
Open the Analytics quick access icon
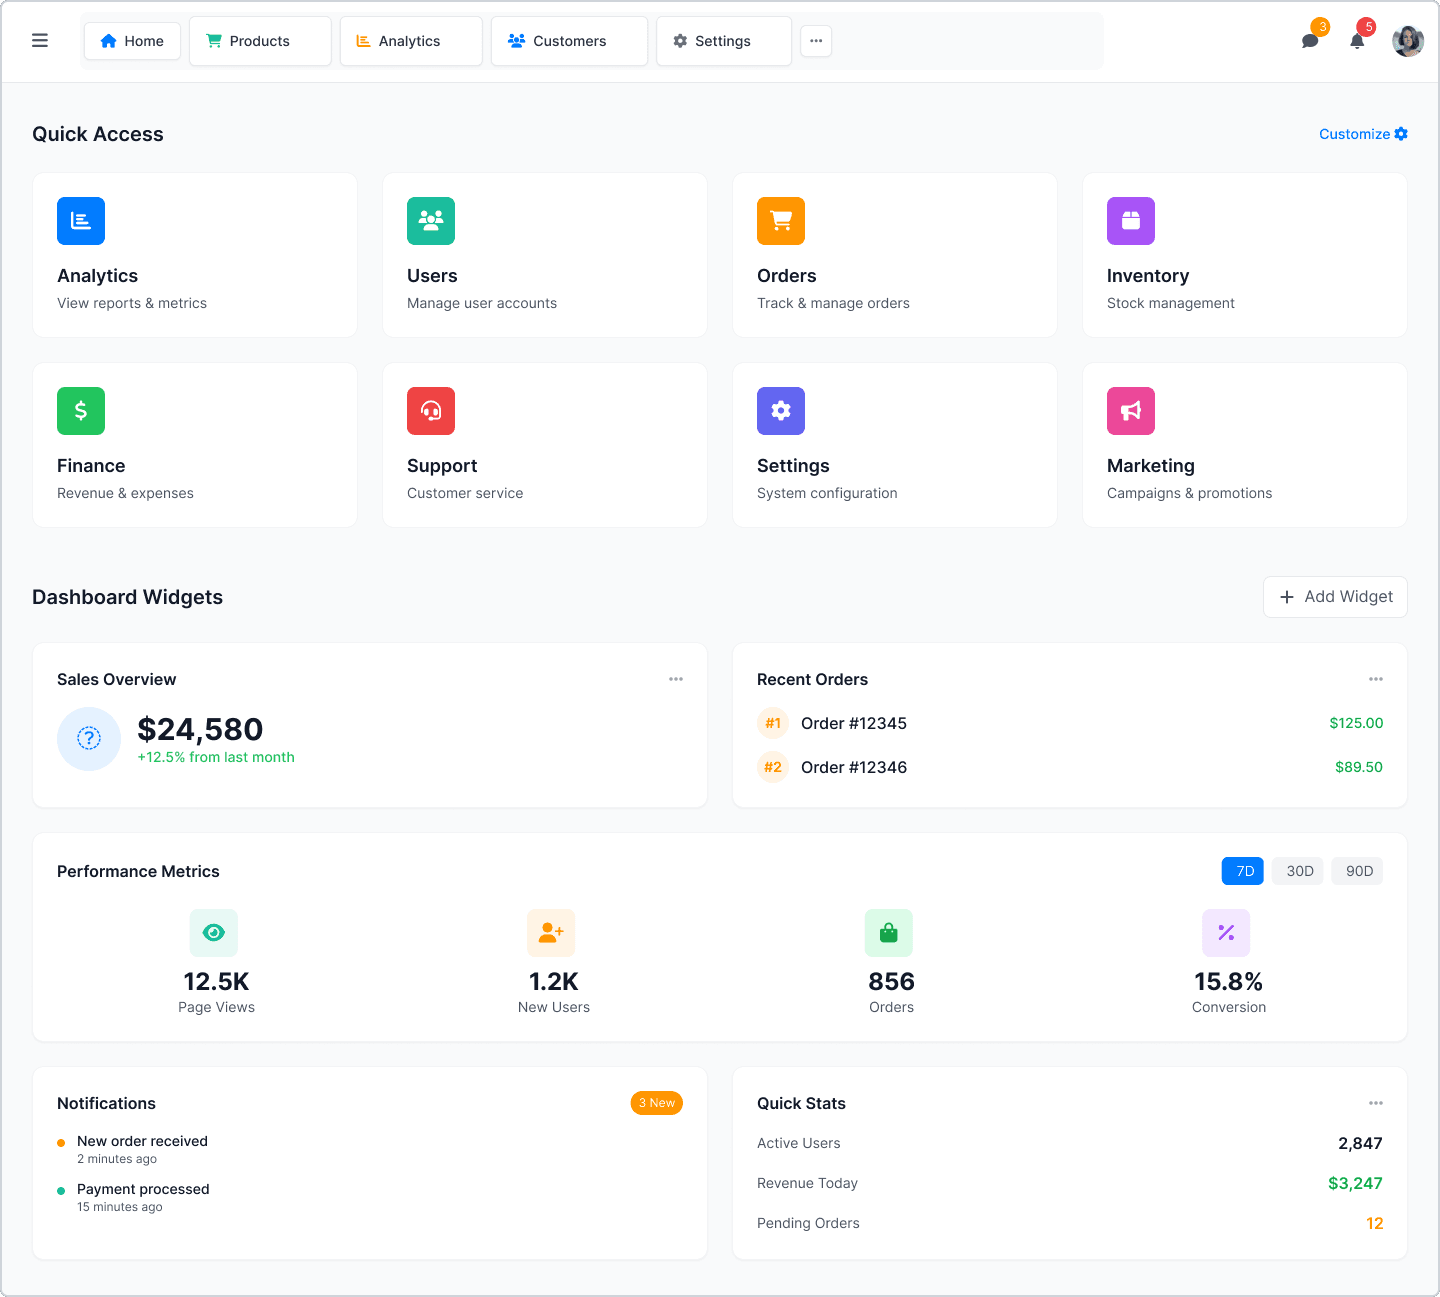click(81, 221)
